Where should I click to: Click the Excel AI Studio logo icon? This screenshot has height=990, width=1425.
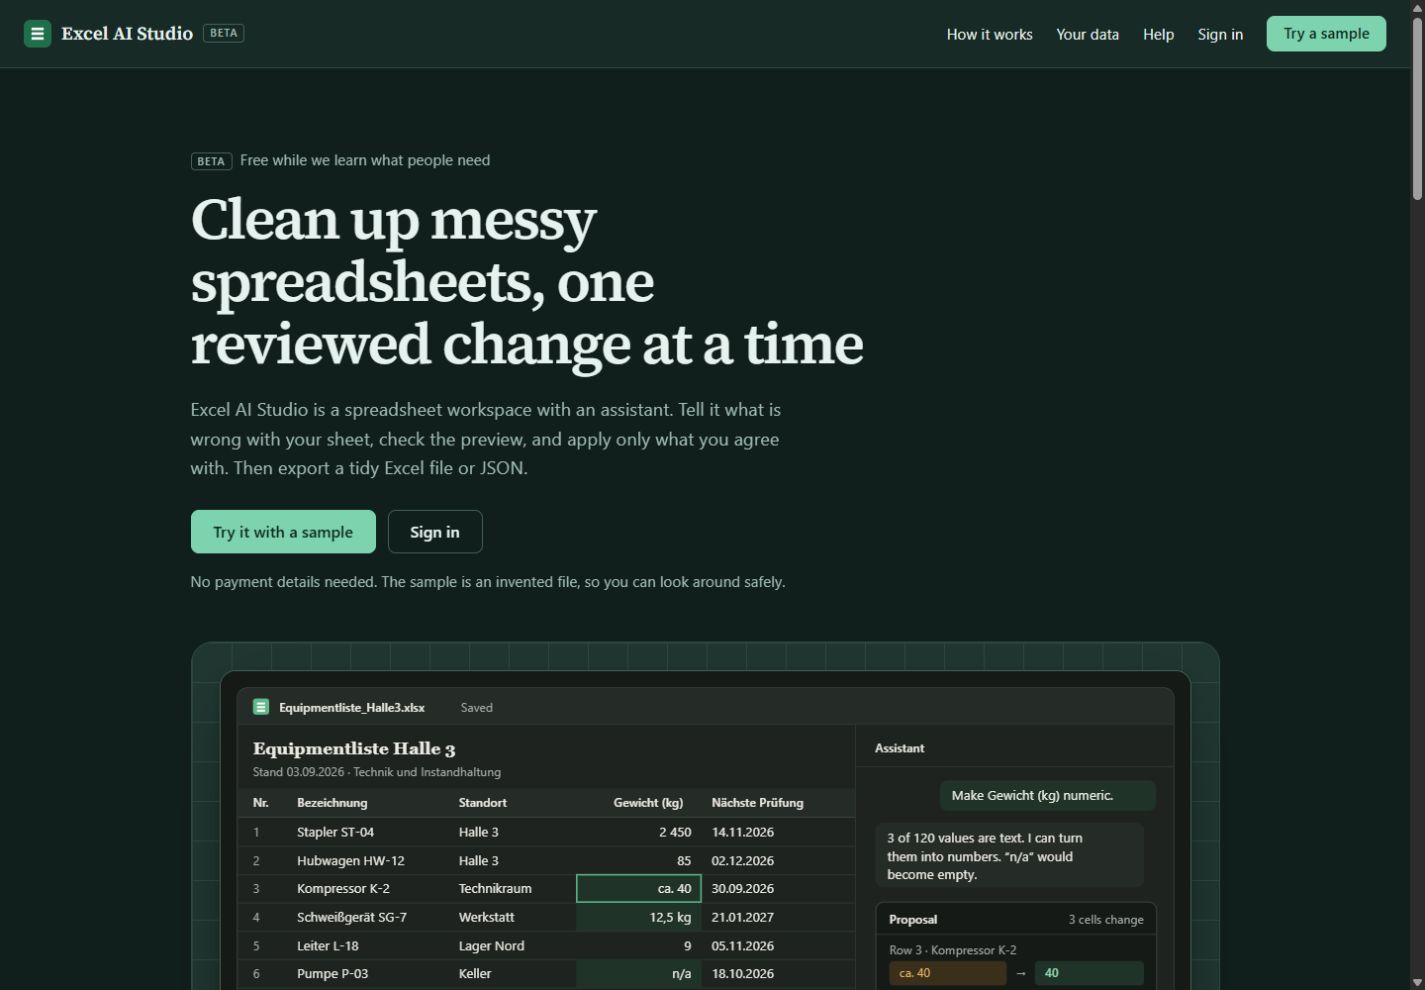click(37, 33)
